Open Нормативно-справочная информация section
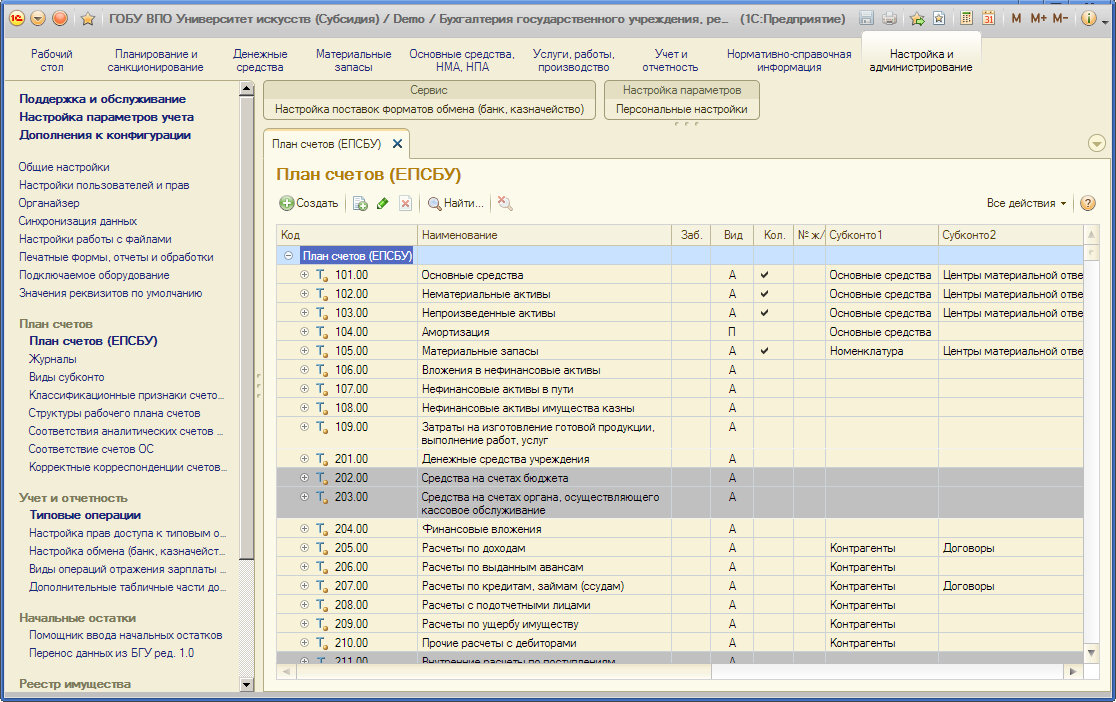This screenshot has height=702, width=1116. tap(789, 61)
